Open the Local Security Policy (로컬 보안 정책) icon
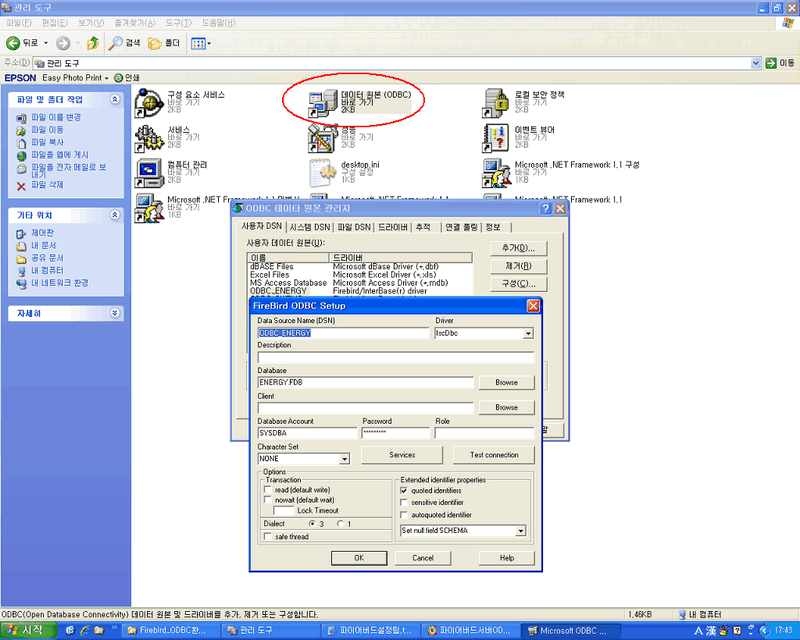 tap(496, 103)
